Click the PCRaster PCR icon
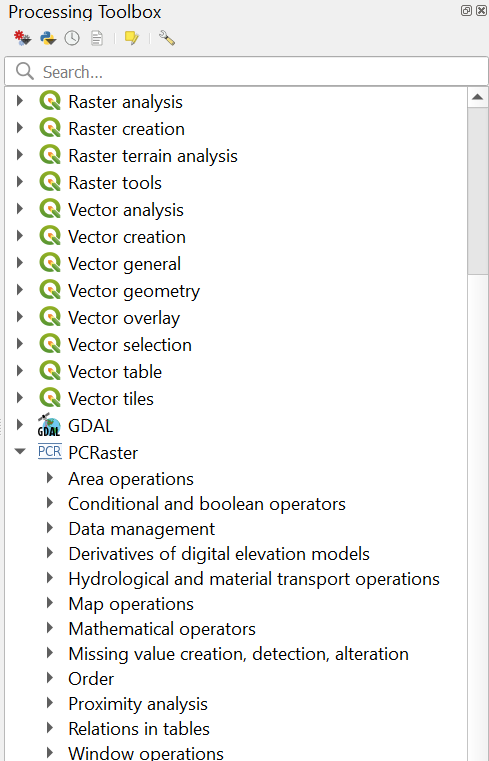Viewport: 489px width, 761px height. tap(49, 452)
